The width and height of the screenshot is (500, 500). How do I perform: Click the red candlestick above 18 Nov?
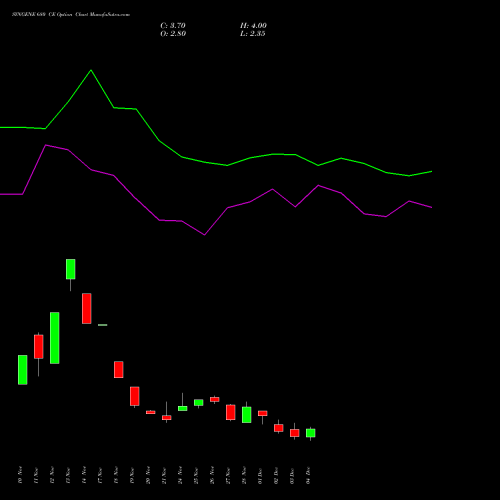coord(119,370)
